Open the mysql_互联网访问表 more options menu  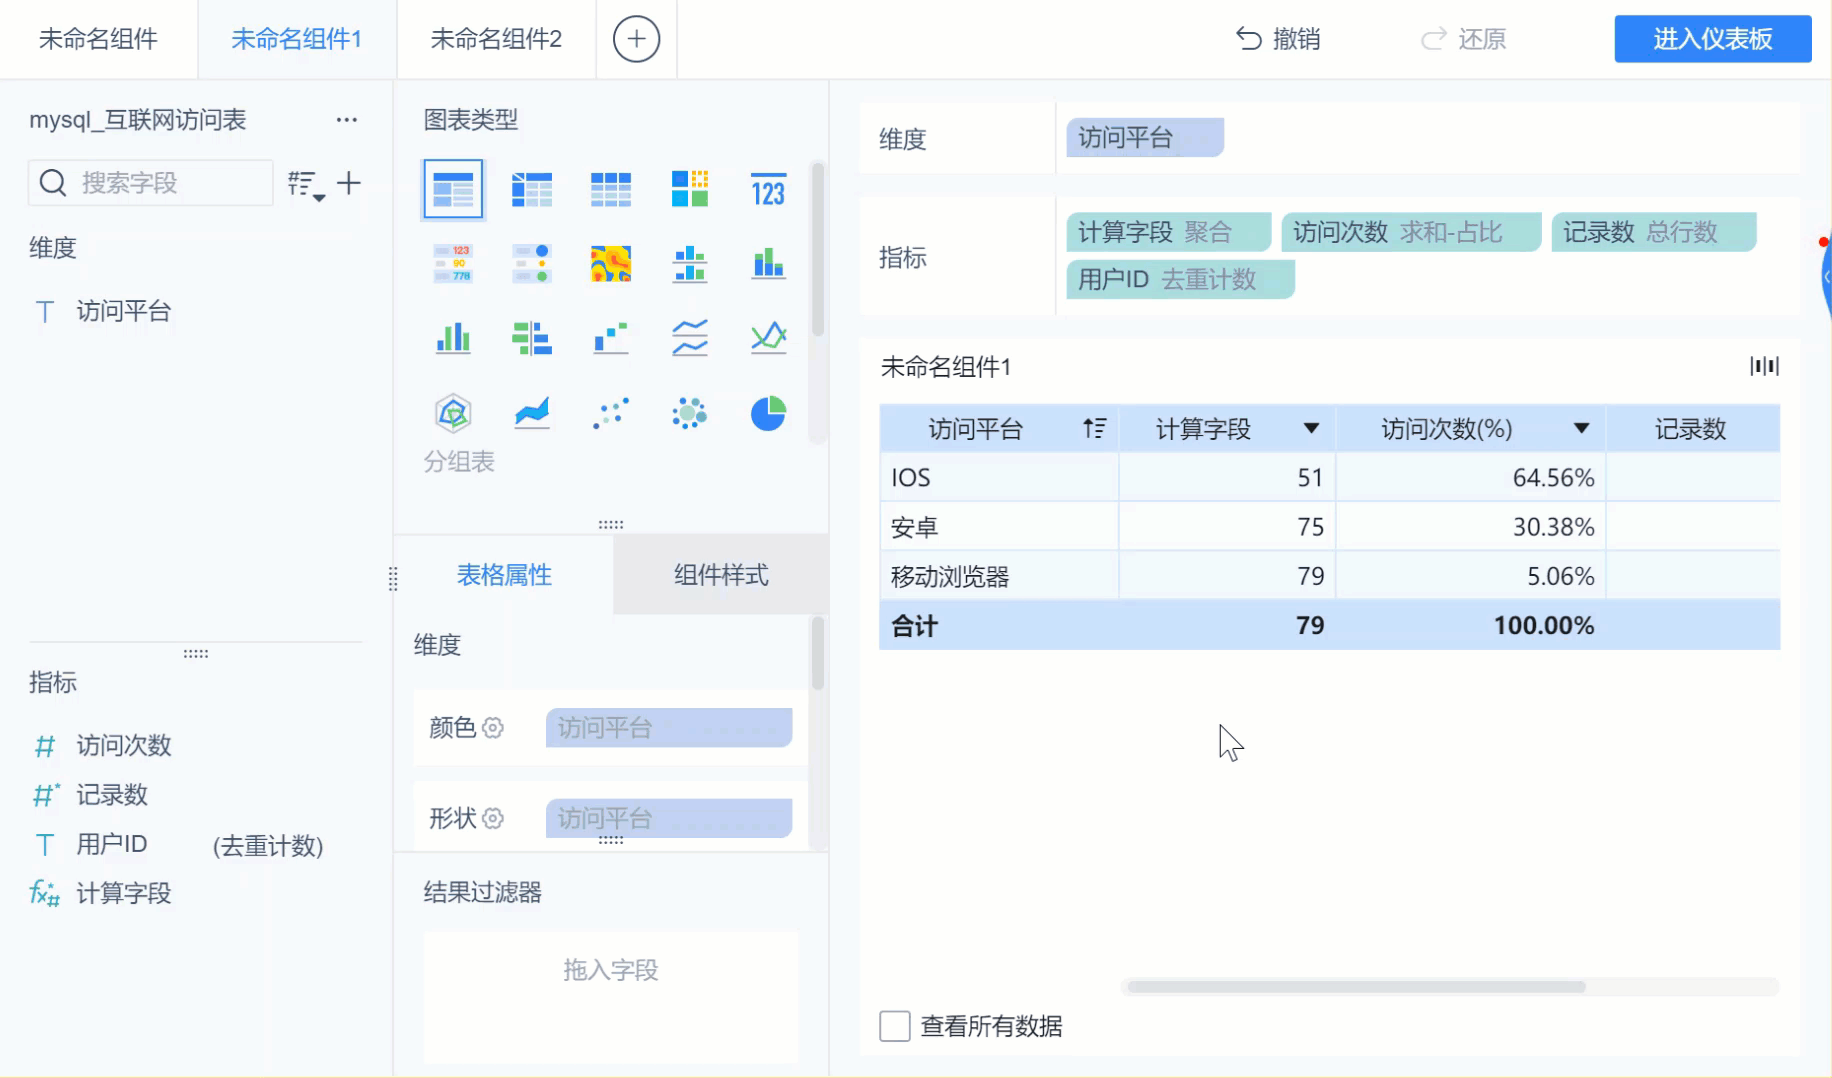(347, 120)
